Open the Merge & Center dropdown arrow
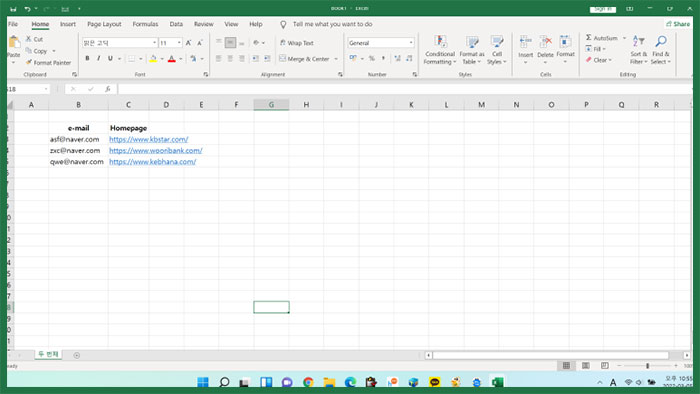 point(336,59)
